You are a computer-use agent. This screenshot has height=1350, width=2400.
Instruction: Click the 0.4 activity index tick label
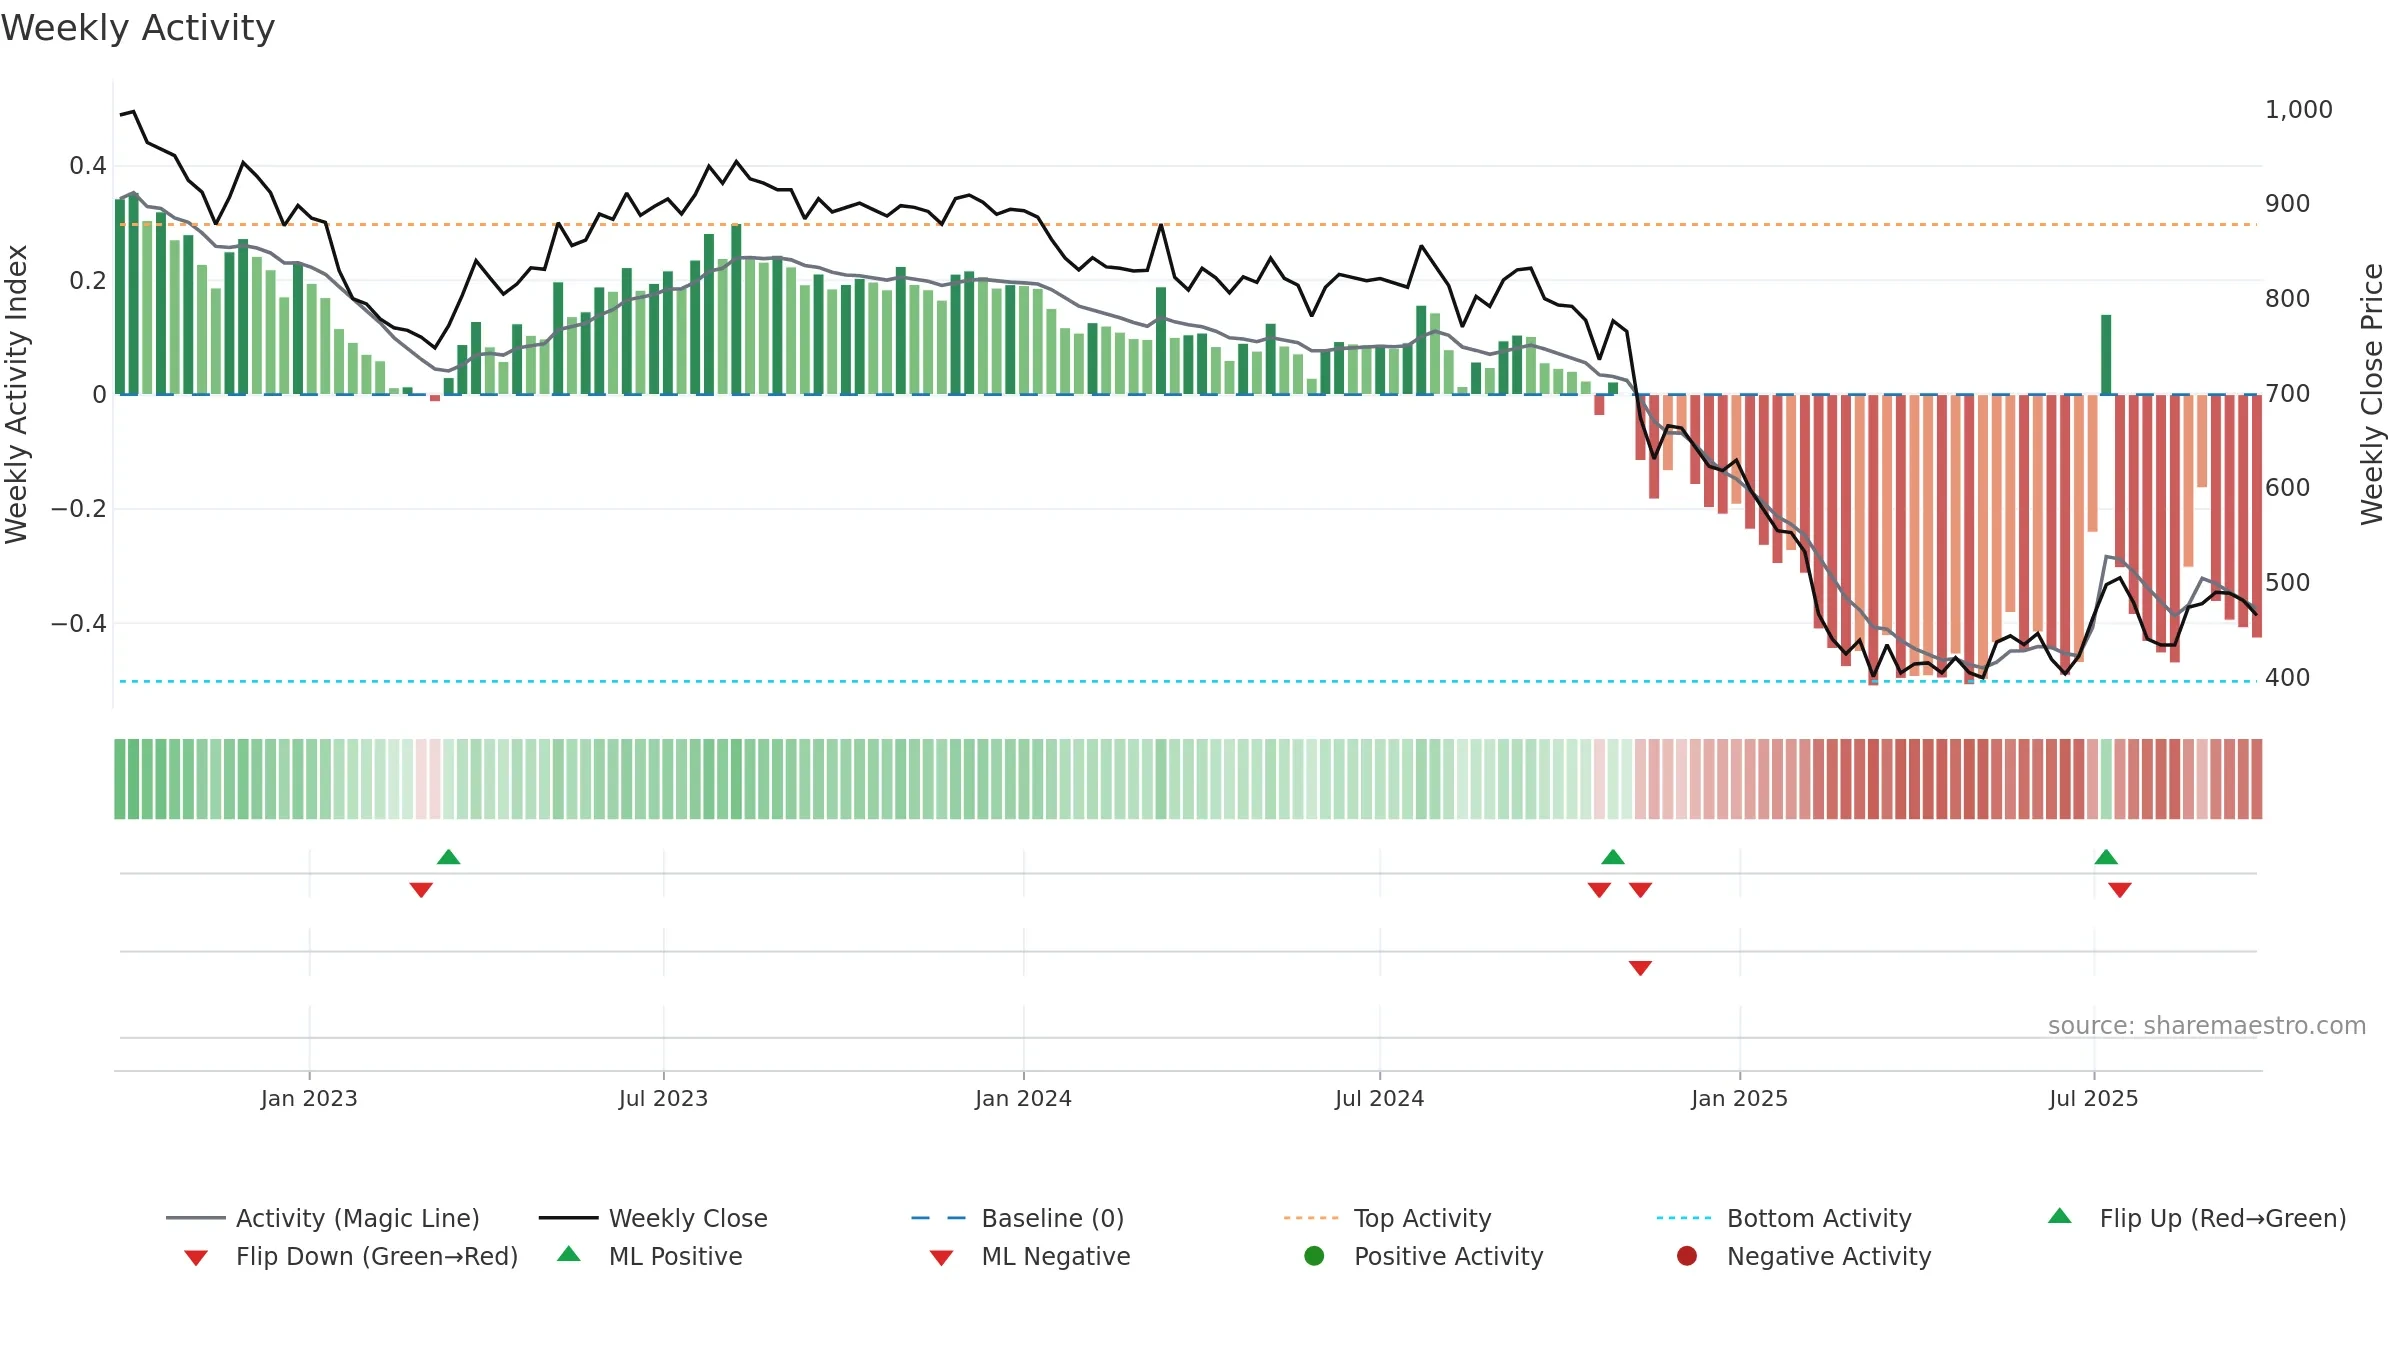click(88, 165)
